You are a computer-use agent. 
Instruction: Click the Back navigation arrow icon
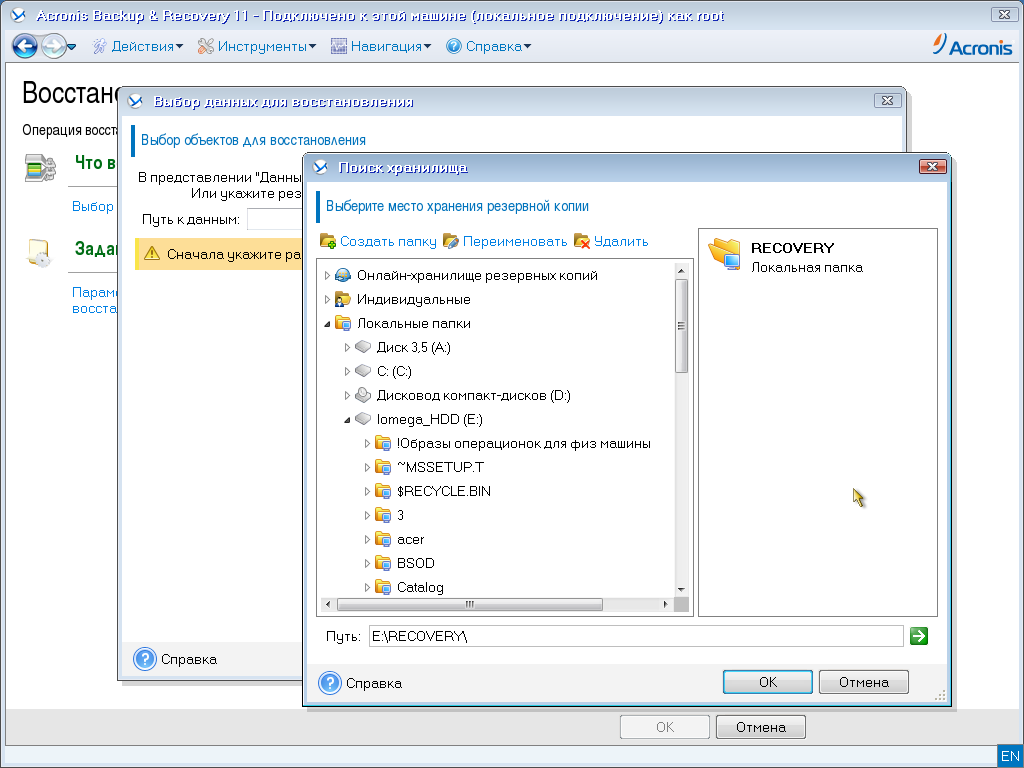25,46
